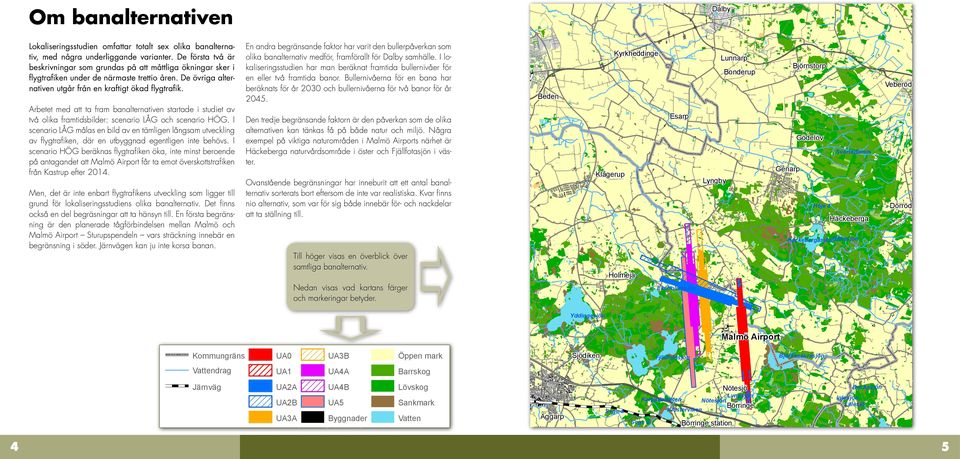Select the Lövskog green legend swatch
The width and height of the screenshot is (960, 459).
tap(383, 387)
